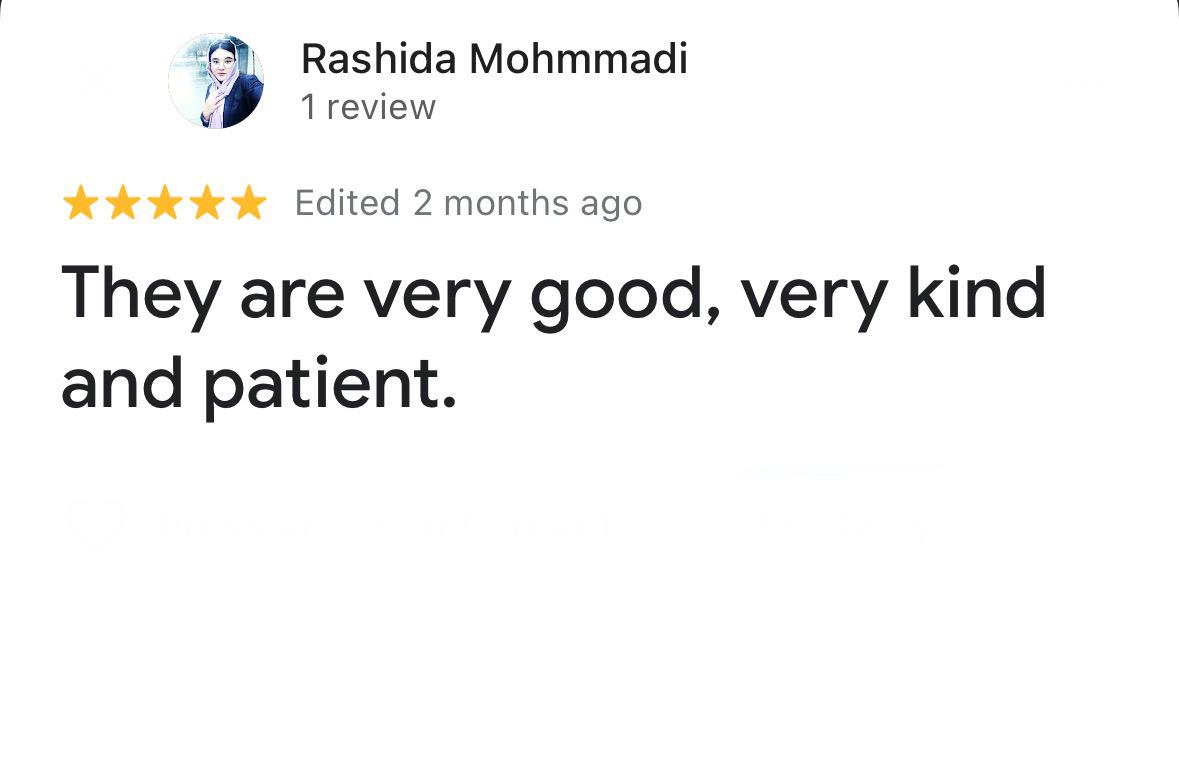Click the "Edited 2 months ago" timestamp

click(468, 203)
